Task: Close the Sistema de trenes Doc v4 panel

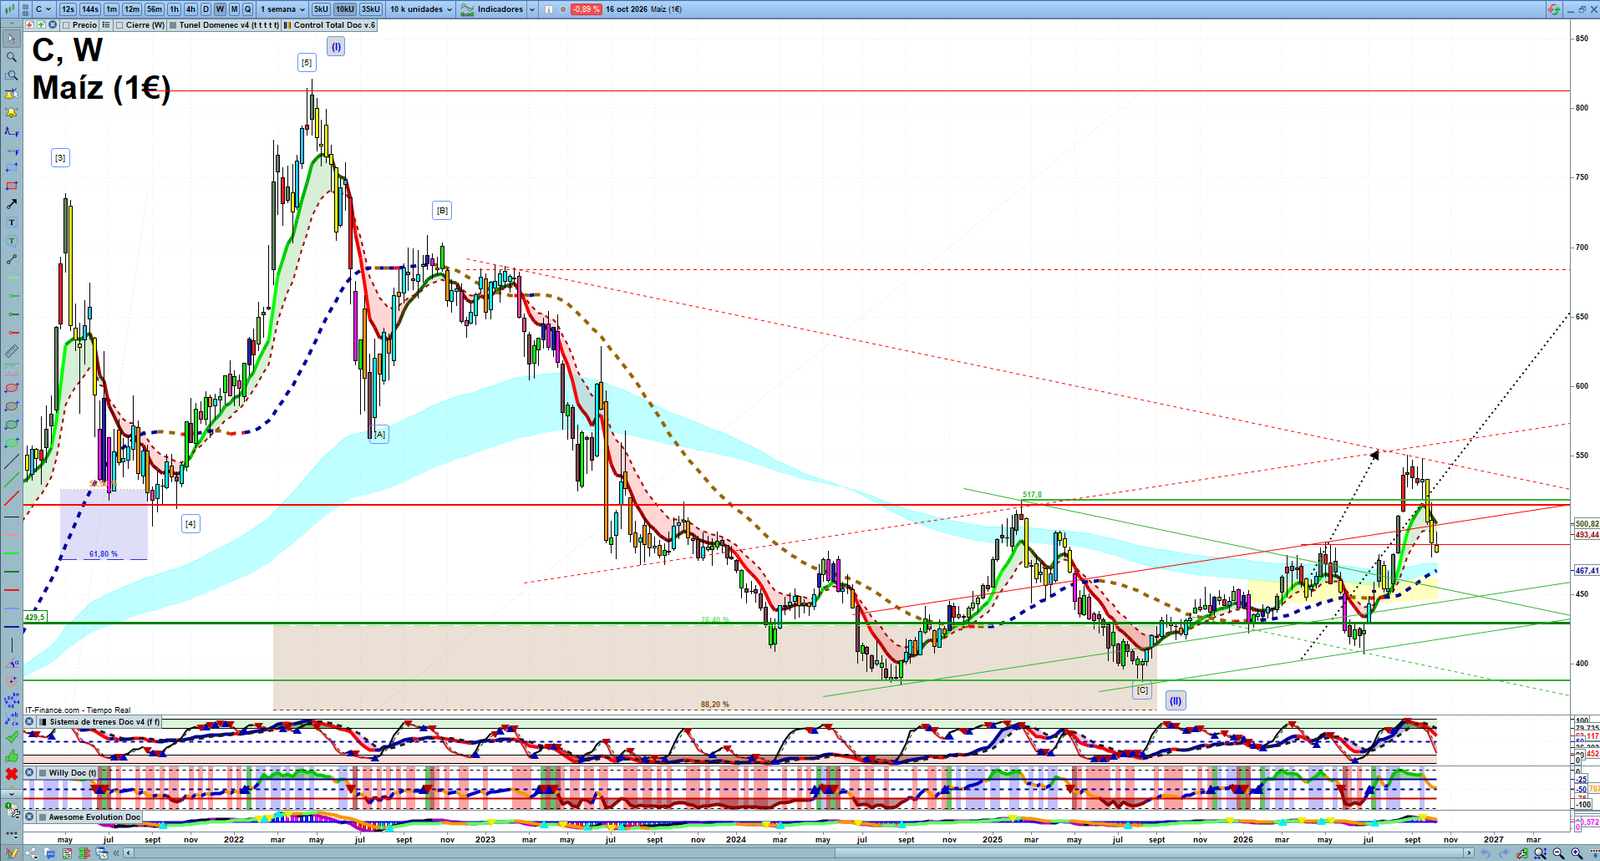Action: [x=30, y=722]
